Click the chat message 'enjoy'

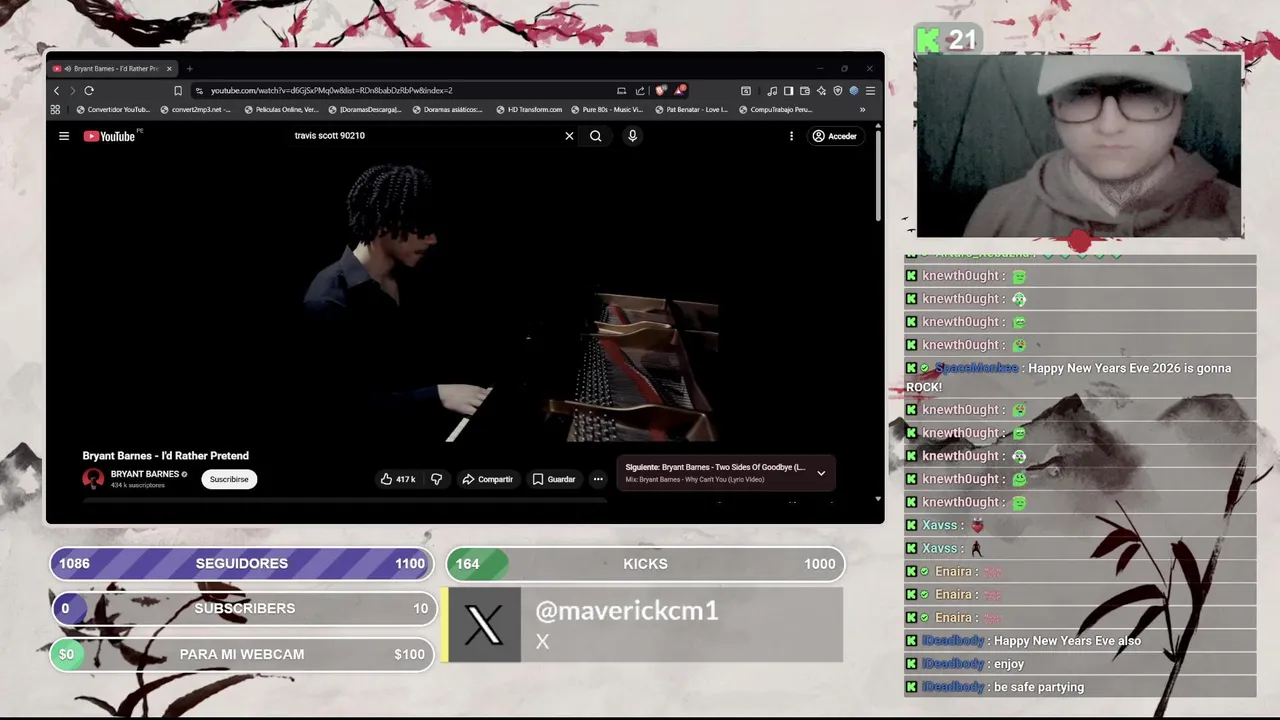1080,664
